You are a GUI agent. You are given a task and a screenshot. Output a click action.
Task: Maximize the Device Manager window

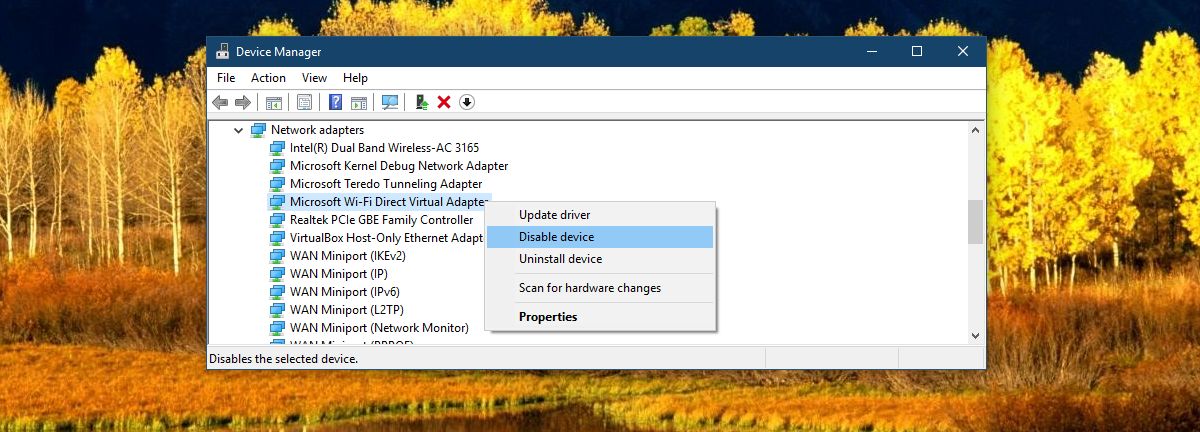(x=917, y=52)
